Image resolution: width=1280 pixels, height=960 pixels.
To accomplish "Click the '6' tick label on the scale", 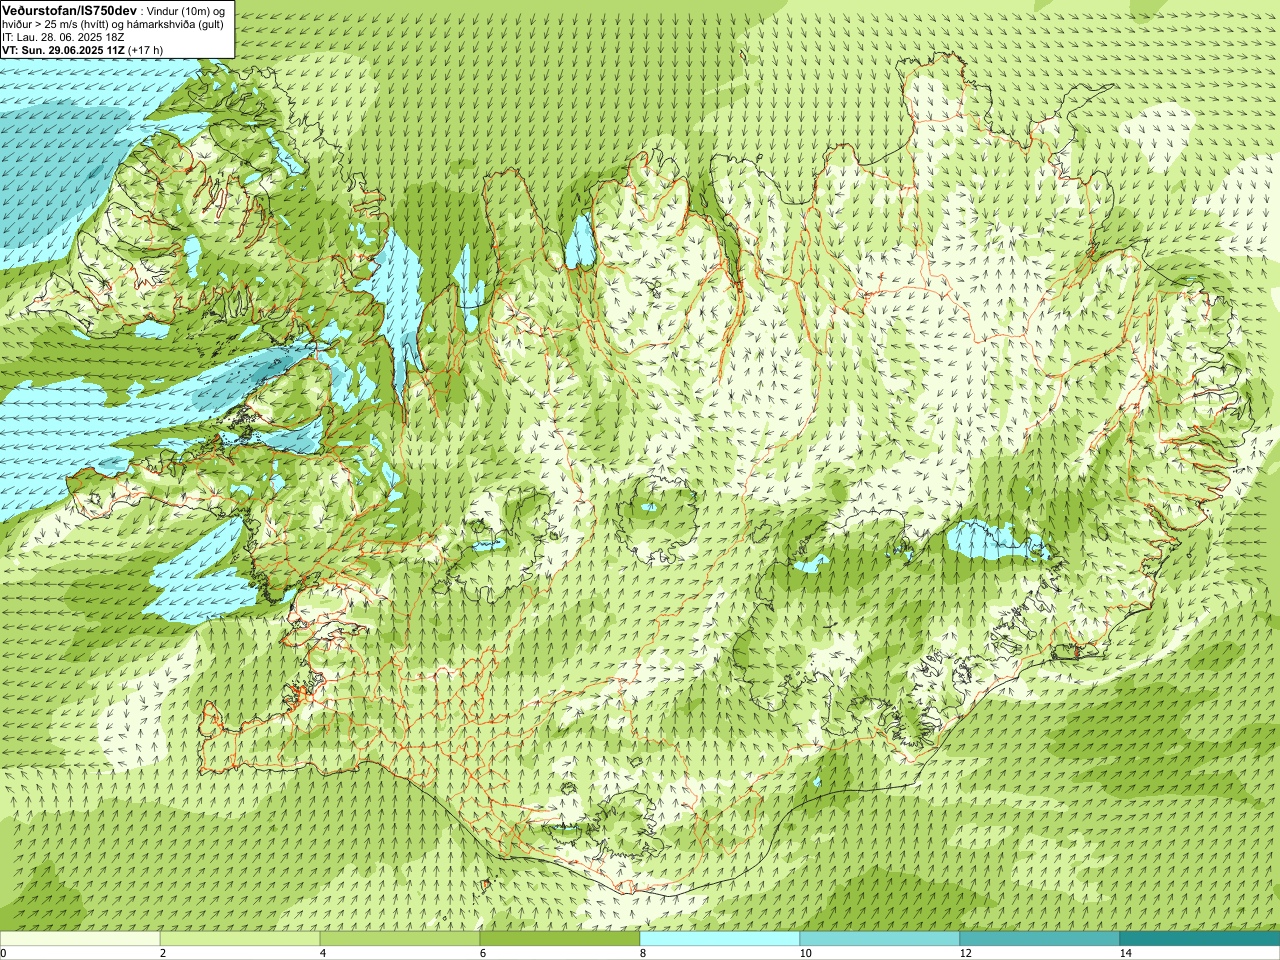I will 483,953.
